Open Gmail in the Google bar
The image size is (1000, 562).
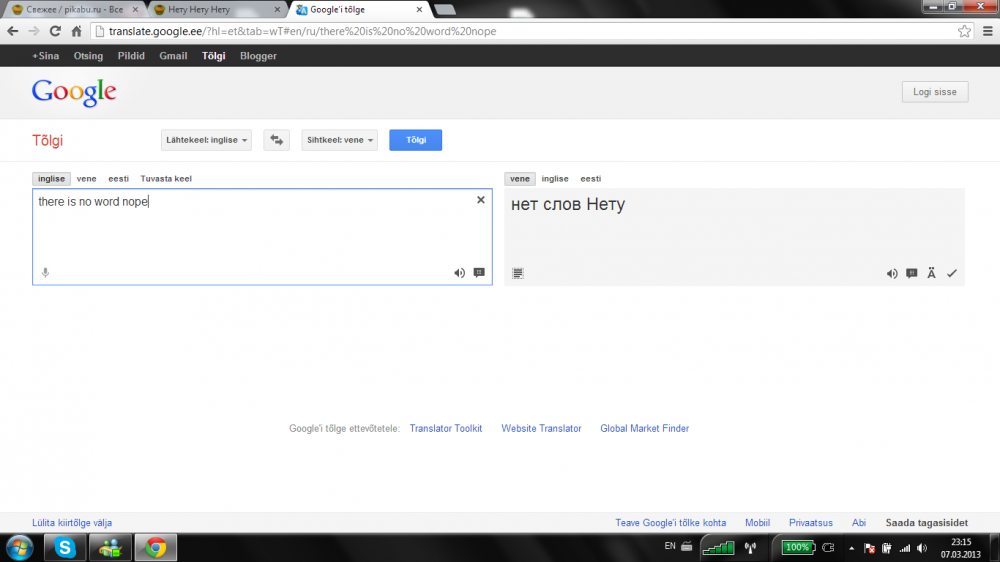173,56
